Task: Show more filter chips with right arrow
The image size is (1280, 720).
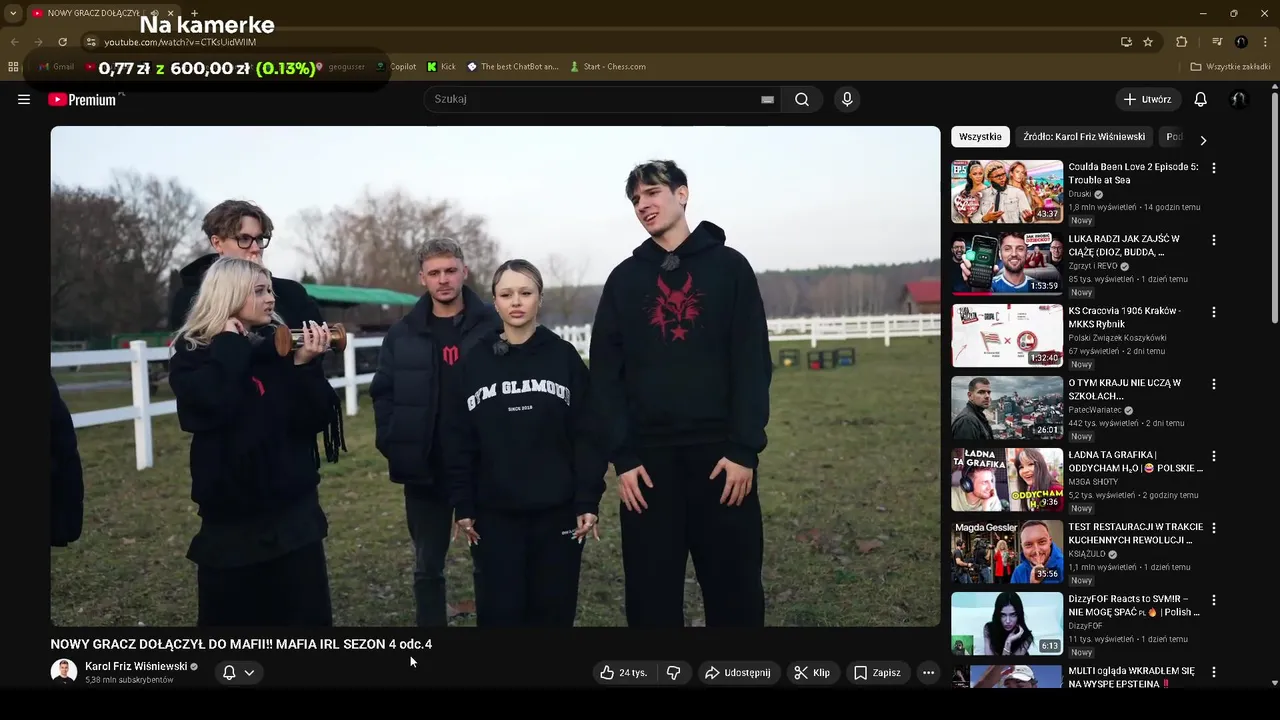Action: click(x=1203, y=141)
